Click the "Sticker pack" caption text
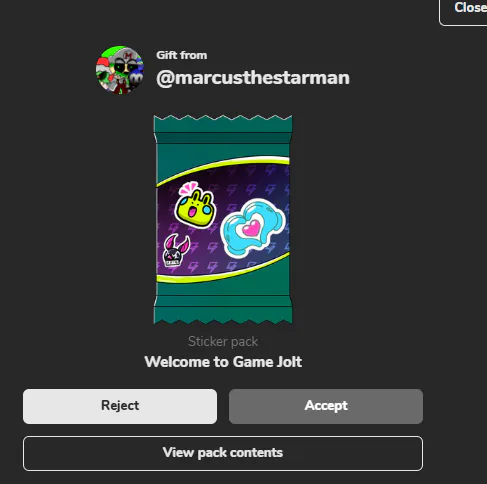This screenshot has width=487, height=484. [x=223, y=342]
